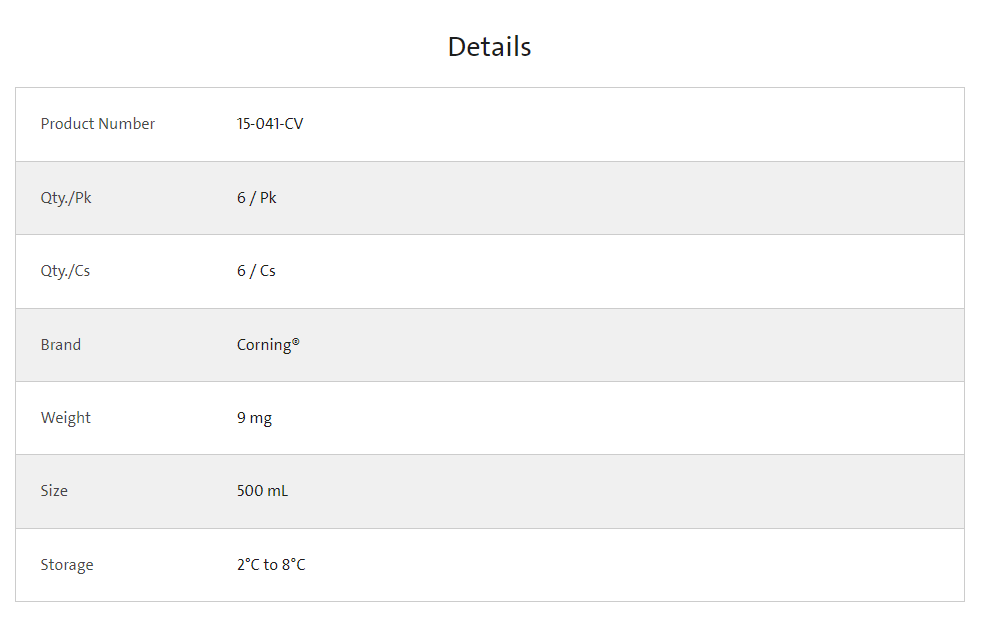Click the 6 / Cs value
Screen dimensions: 987x637
click(x=256, y=271)
